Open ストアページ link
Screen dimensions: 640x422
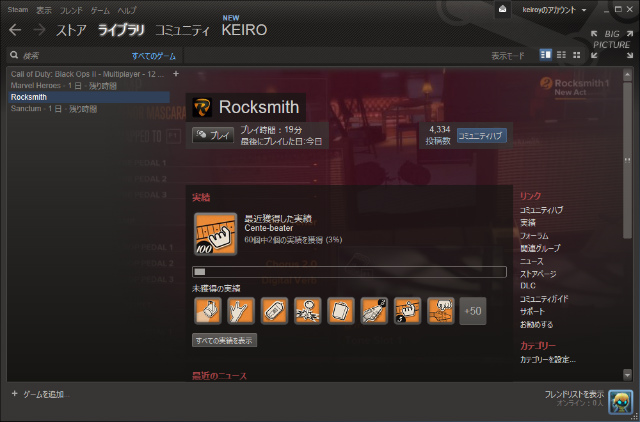(x=538, y=274)
